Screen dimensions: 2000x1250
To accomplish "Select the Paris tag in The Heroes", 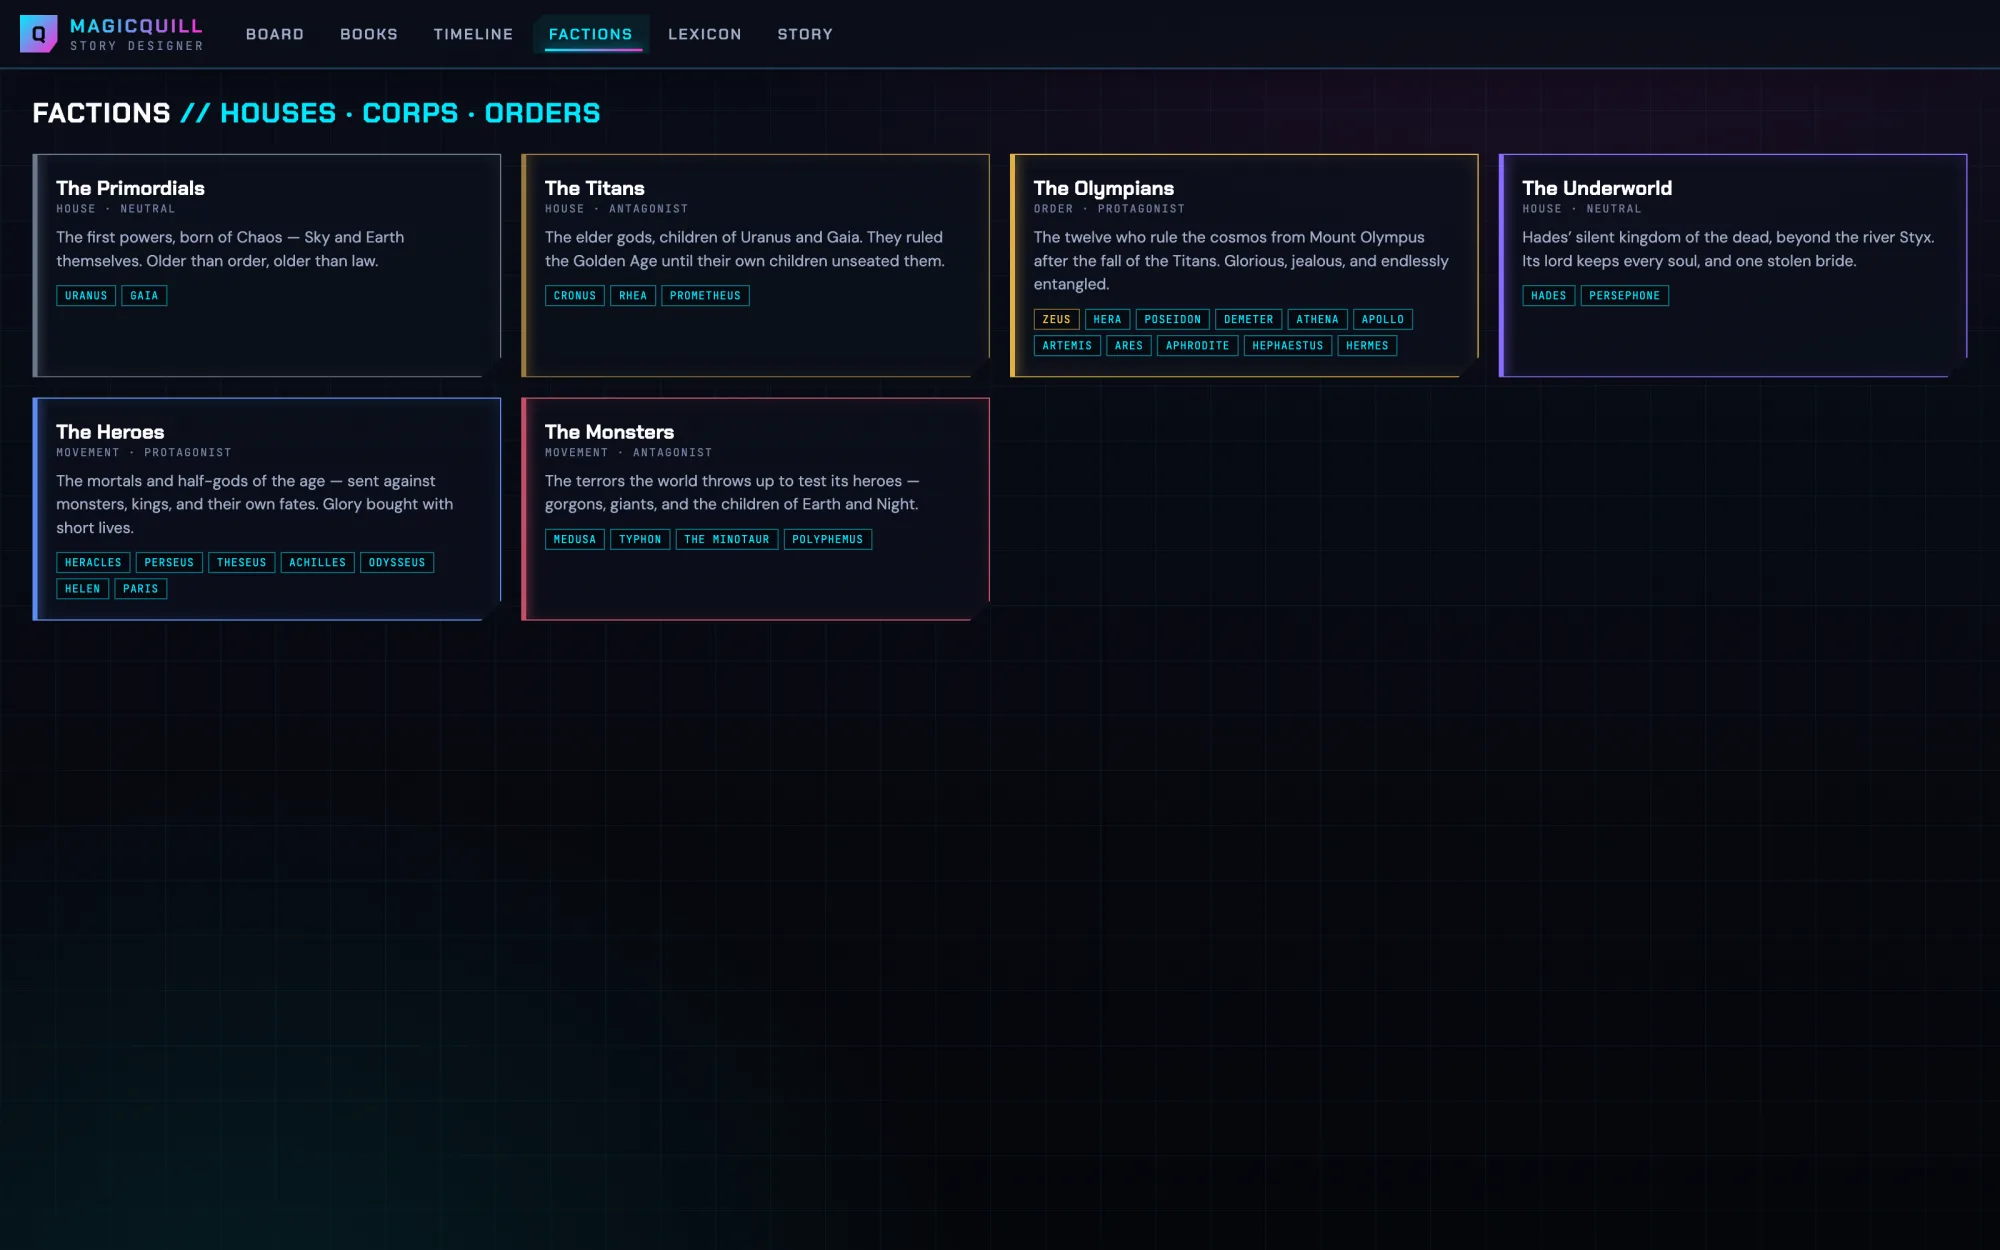I will click(x=141, y=589).
